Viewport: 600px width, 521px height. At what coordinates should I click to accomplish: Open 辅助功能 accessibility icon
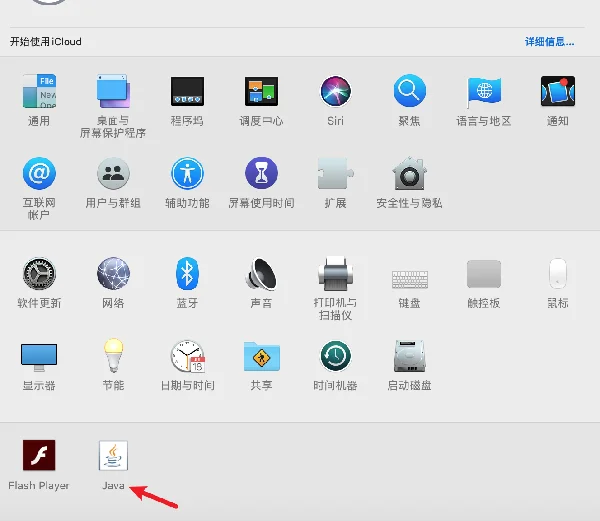coord(187,173)
